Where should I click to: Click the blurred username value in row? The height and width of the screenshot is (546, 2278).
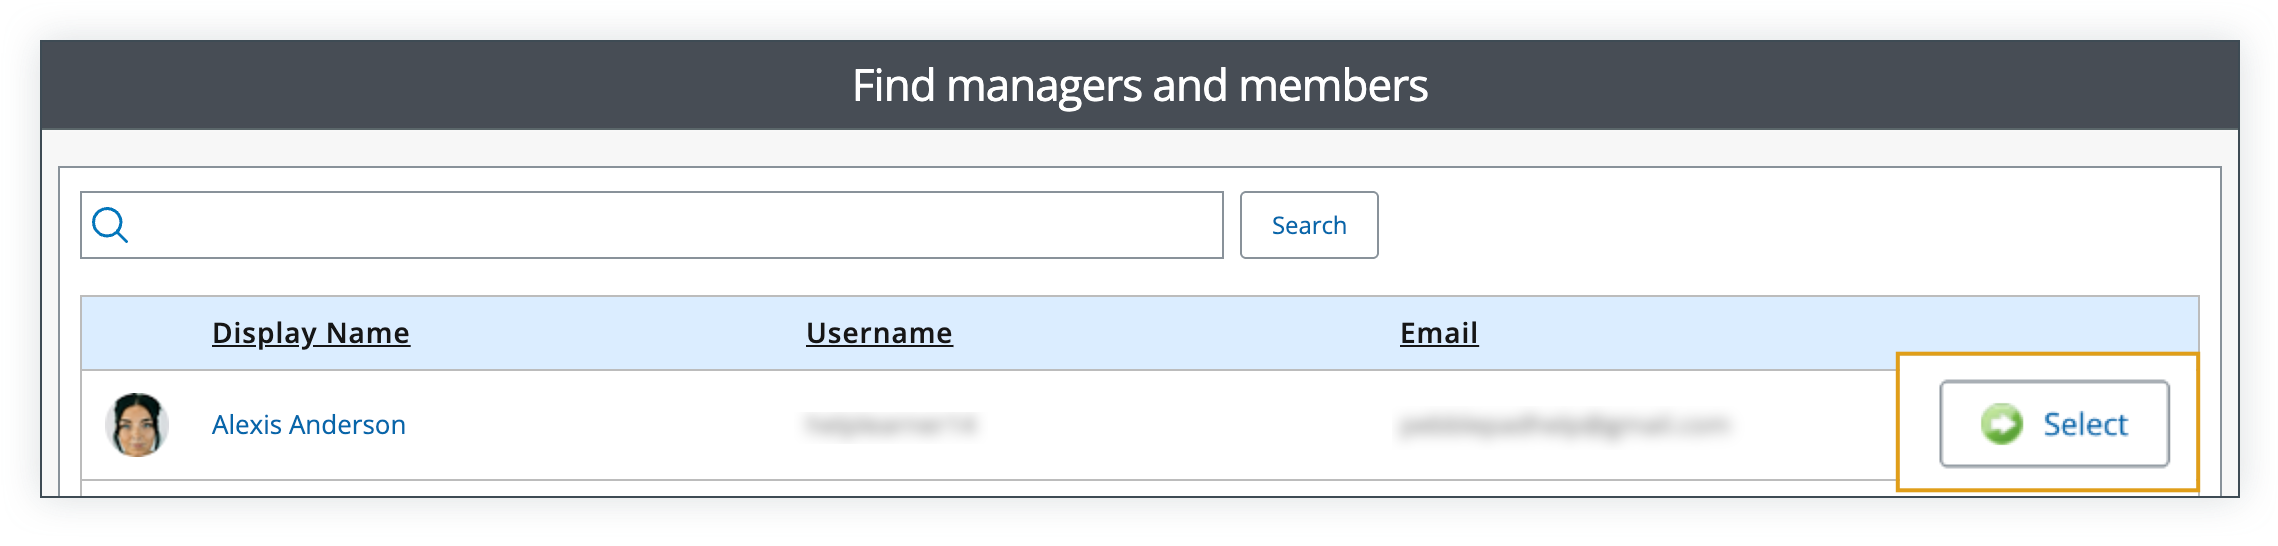pyautogui.click(x=891, y=425)
